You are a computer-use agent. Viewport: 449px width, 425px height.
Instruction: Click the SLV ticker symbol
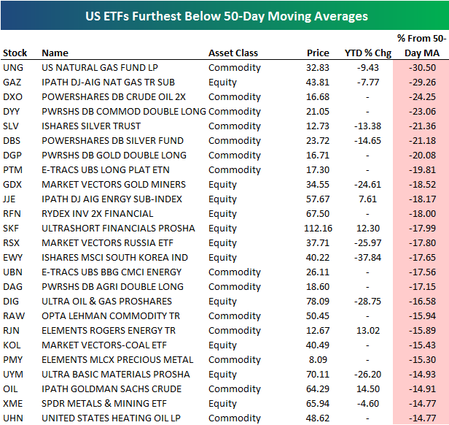coord(11,126)
